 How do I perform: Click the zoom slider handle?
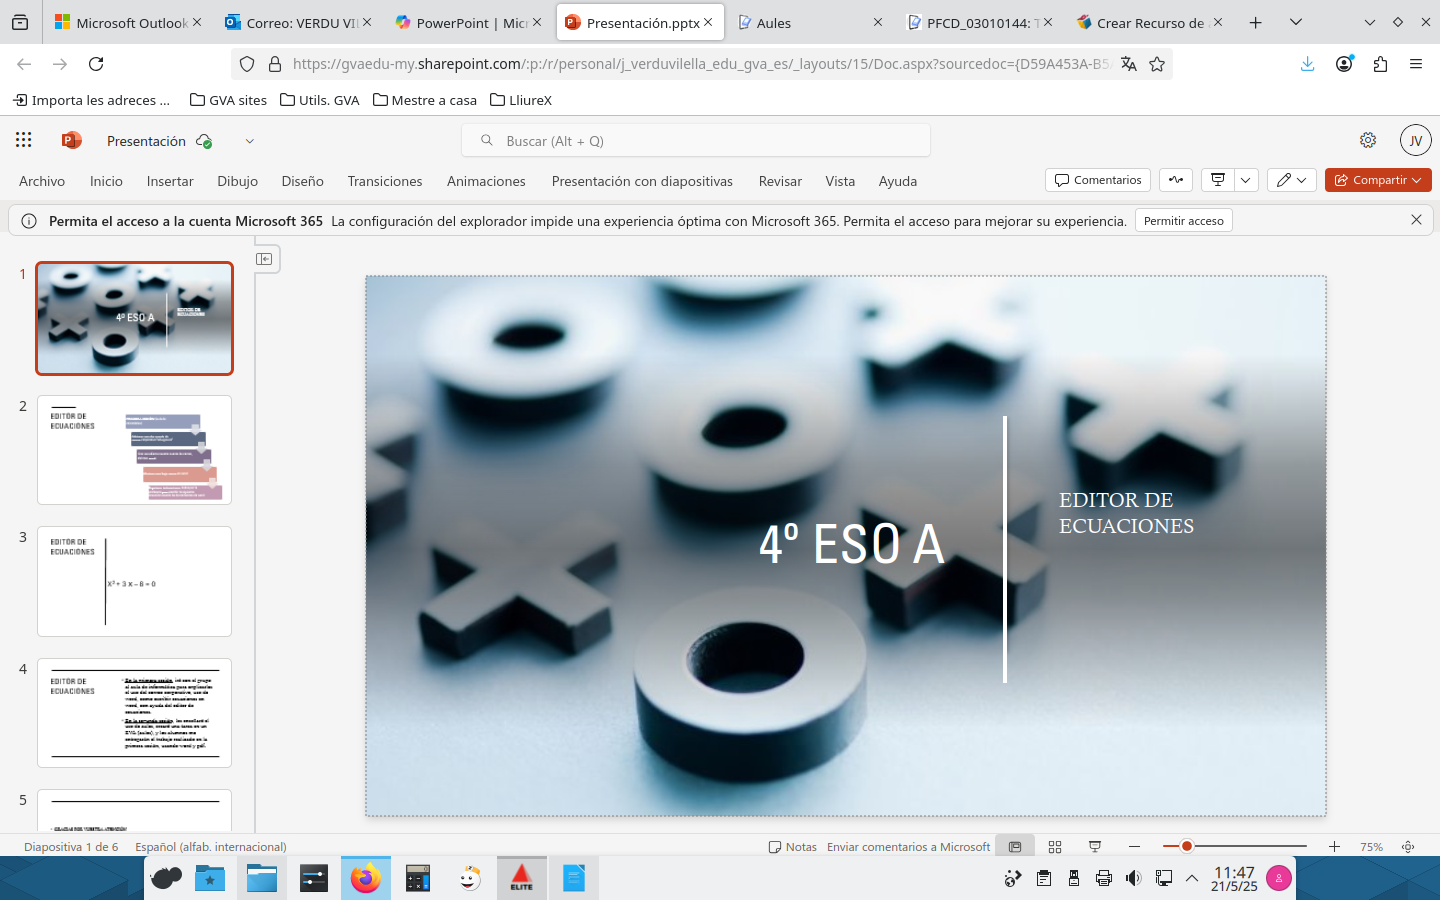click(x=1187, y=847)
